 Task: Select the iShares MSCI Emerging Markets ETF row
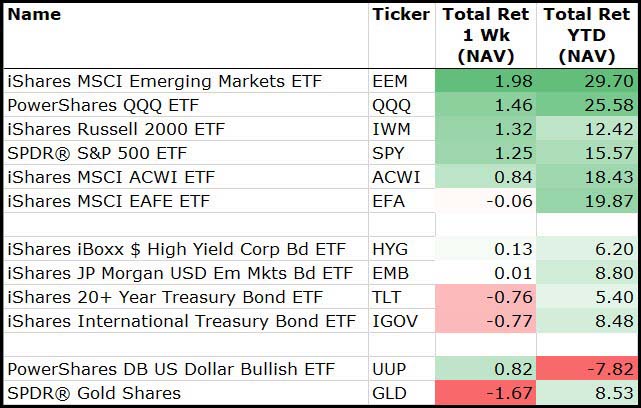[x=165, y=81]
